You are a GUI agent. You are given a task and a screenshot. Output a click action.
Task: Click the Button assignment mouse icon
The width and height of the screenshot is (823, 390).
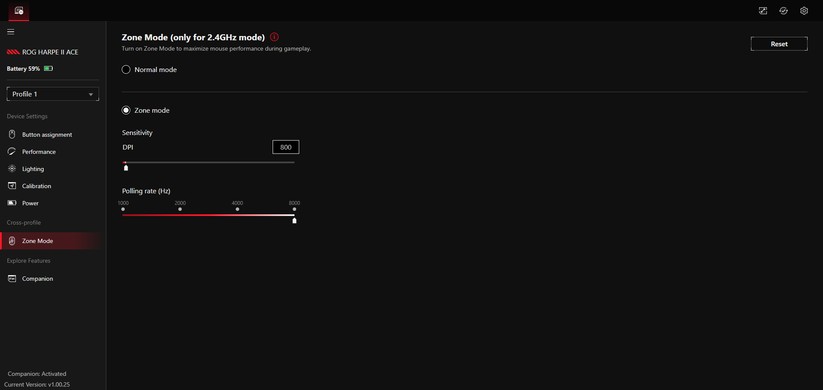[12, 134]
